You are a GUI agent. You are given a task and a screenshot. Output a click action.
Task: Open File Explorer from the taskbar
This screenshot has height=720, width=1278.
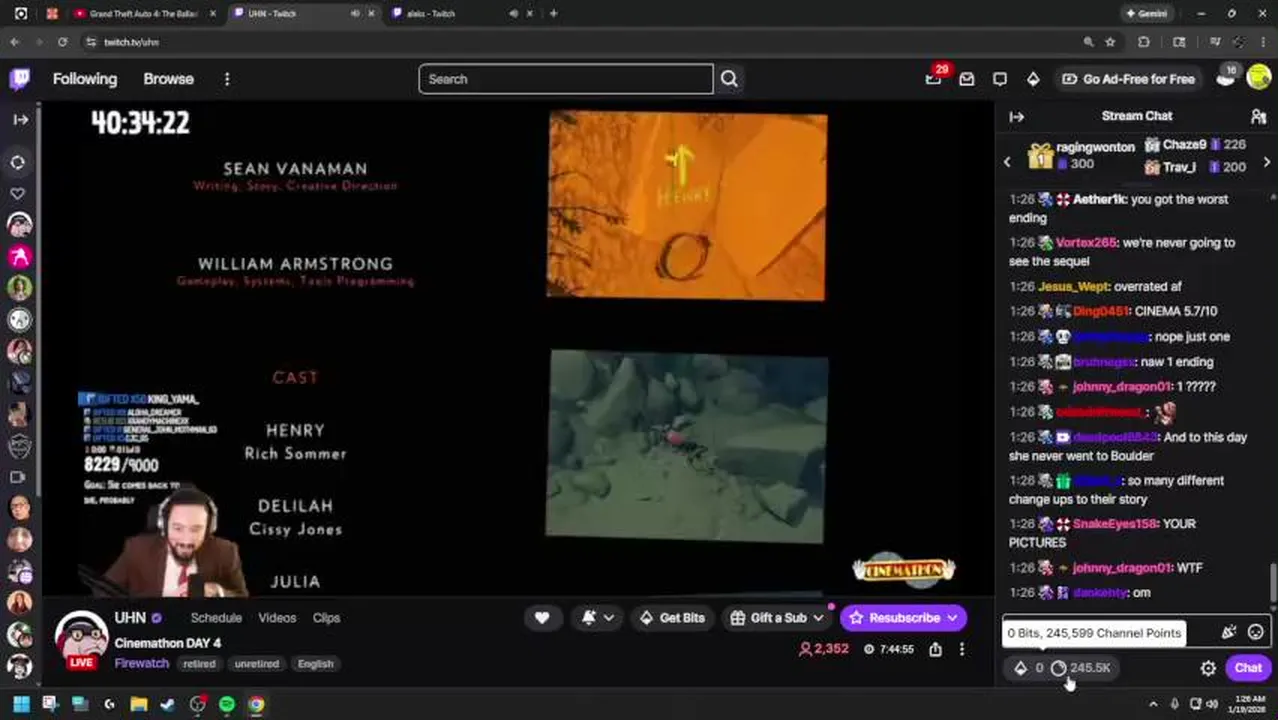coord(138,704)
